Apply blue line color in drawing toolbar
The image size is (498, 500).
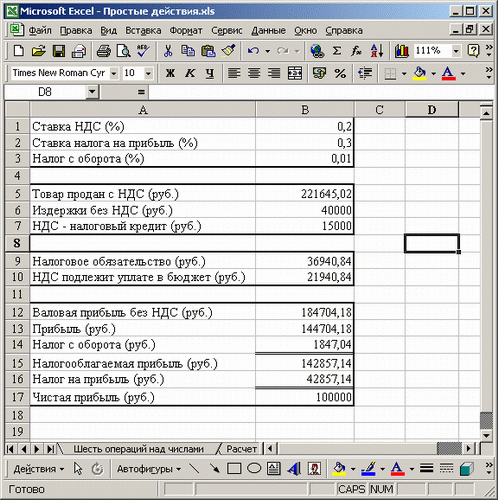368,469
